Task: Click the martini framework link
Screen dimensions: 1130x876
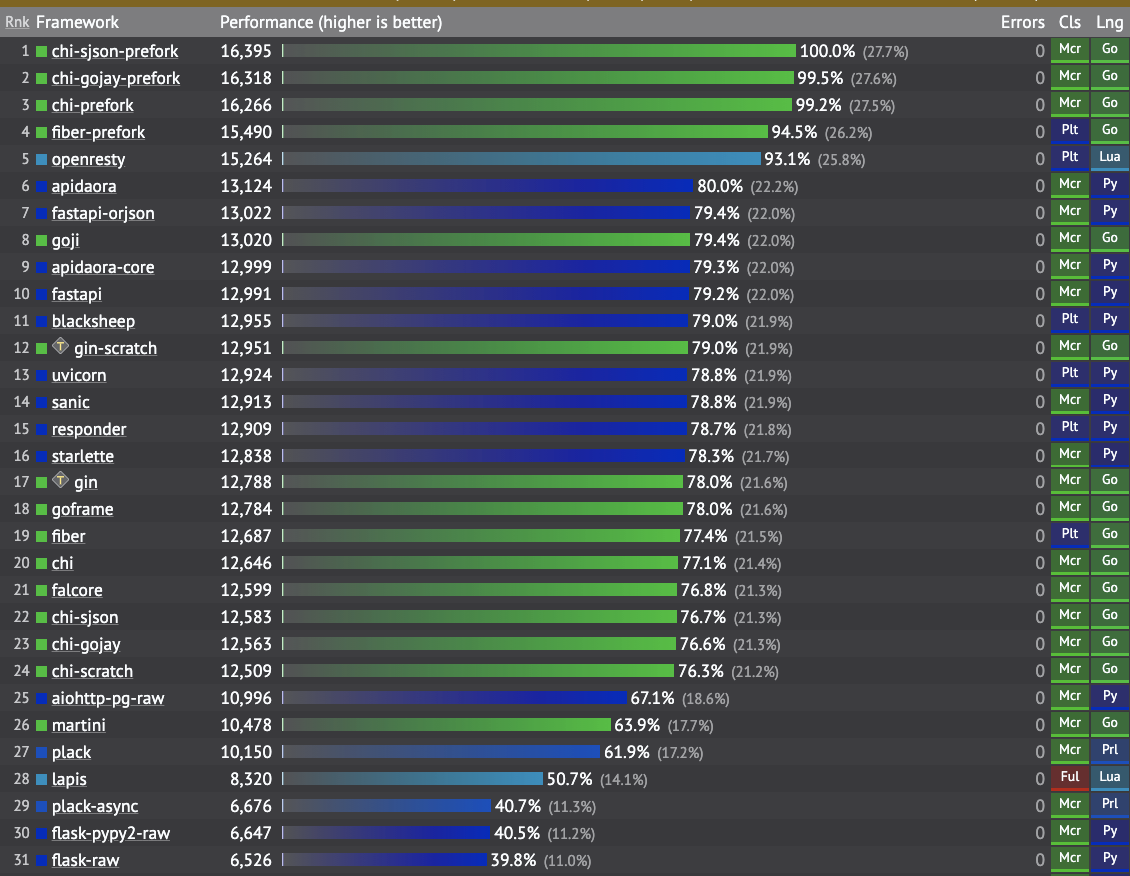Action: 78,725
